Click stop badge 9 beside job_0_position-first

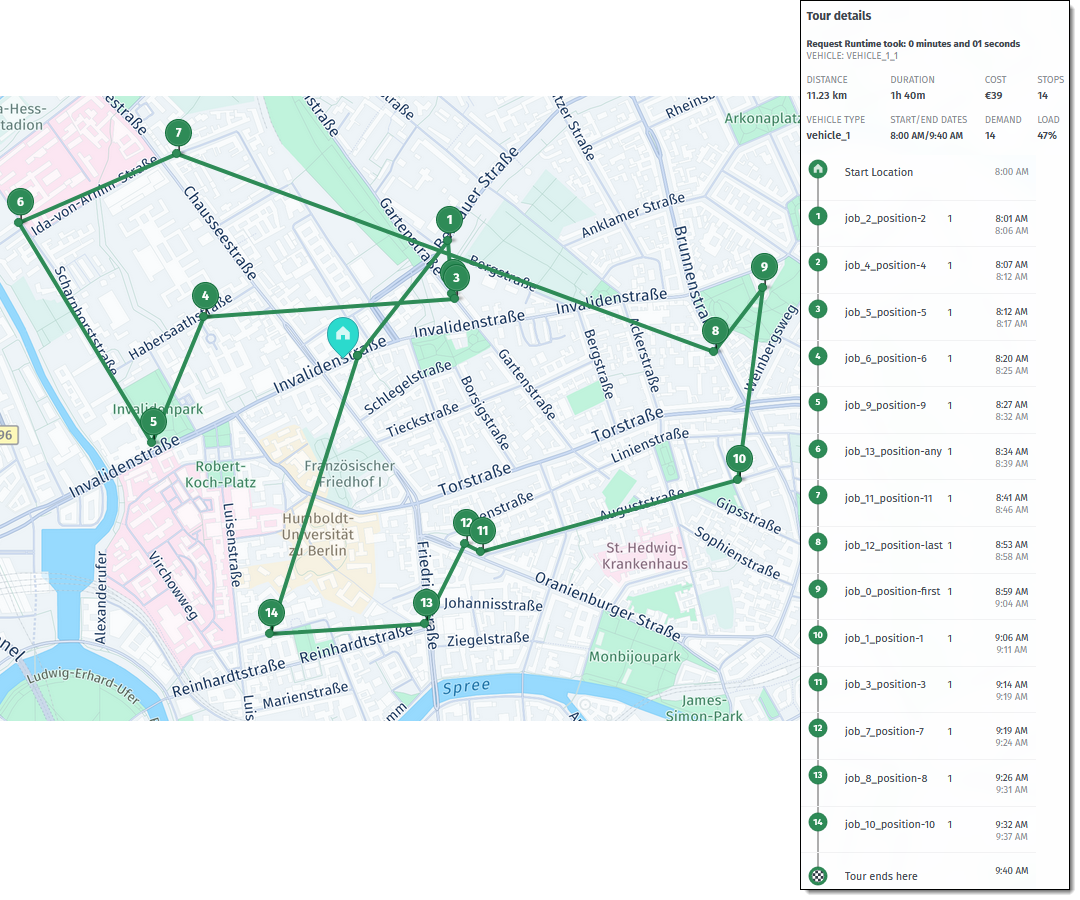[818, 590]
